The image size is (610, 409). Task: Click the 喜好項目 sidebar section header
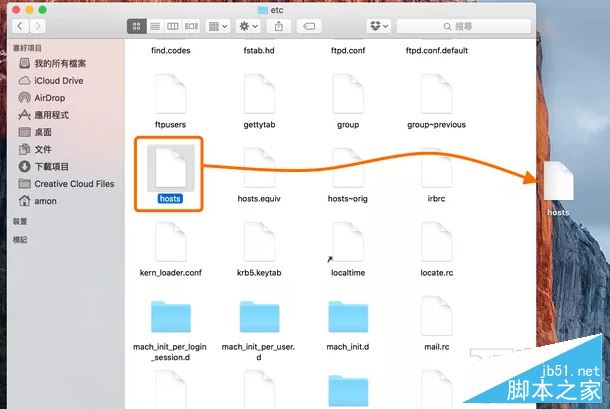[x=27, y=48]
